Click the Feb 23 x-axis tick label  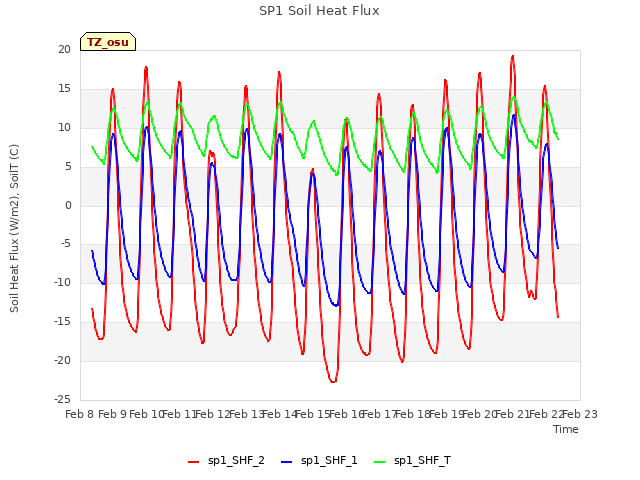click(580, 414)
